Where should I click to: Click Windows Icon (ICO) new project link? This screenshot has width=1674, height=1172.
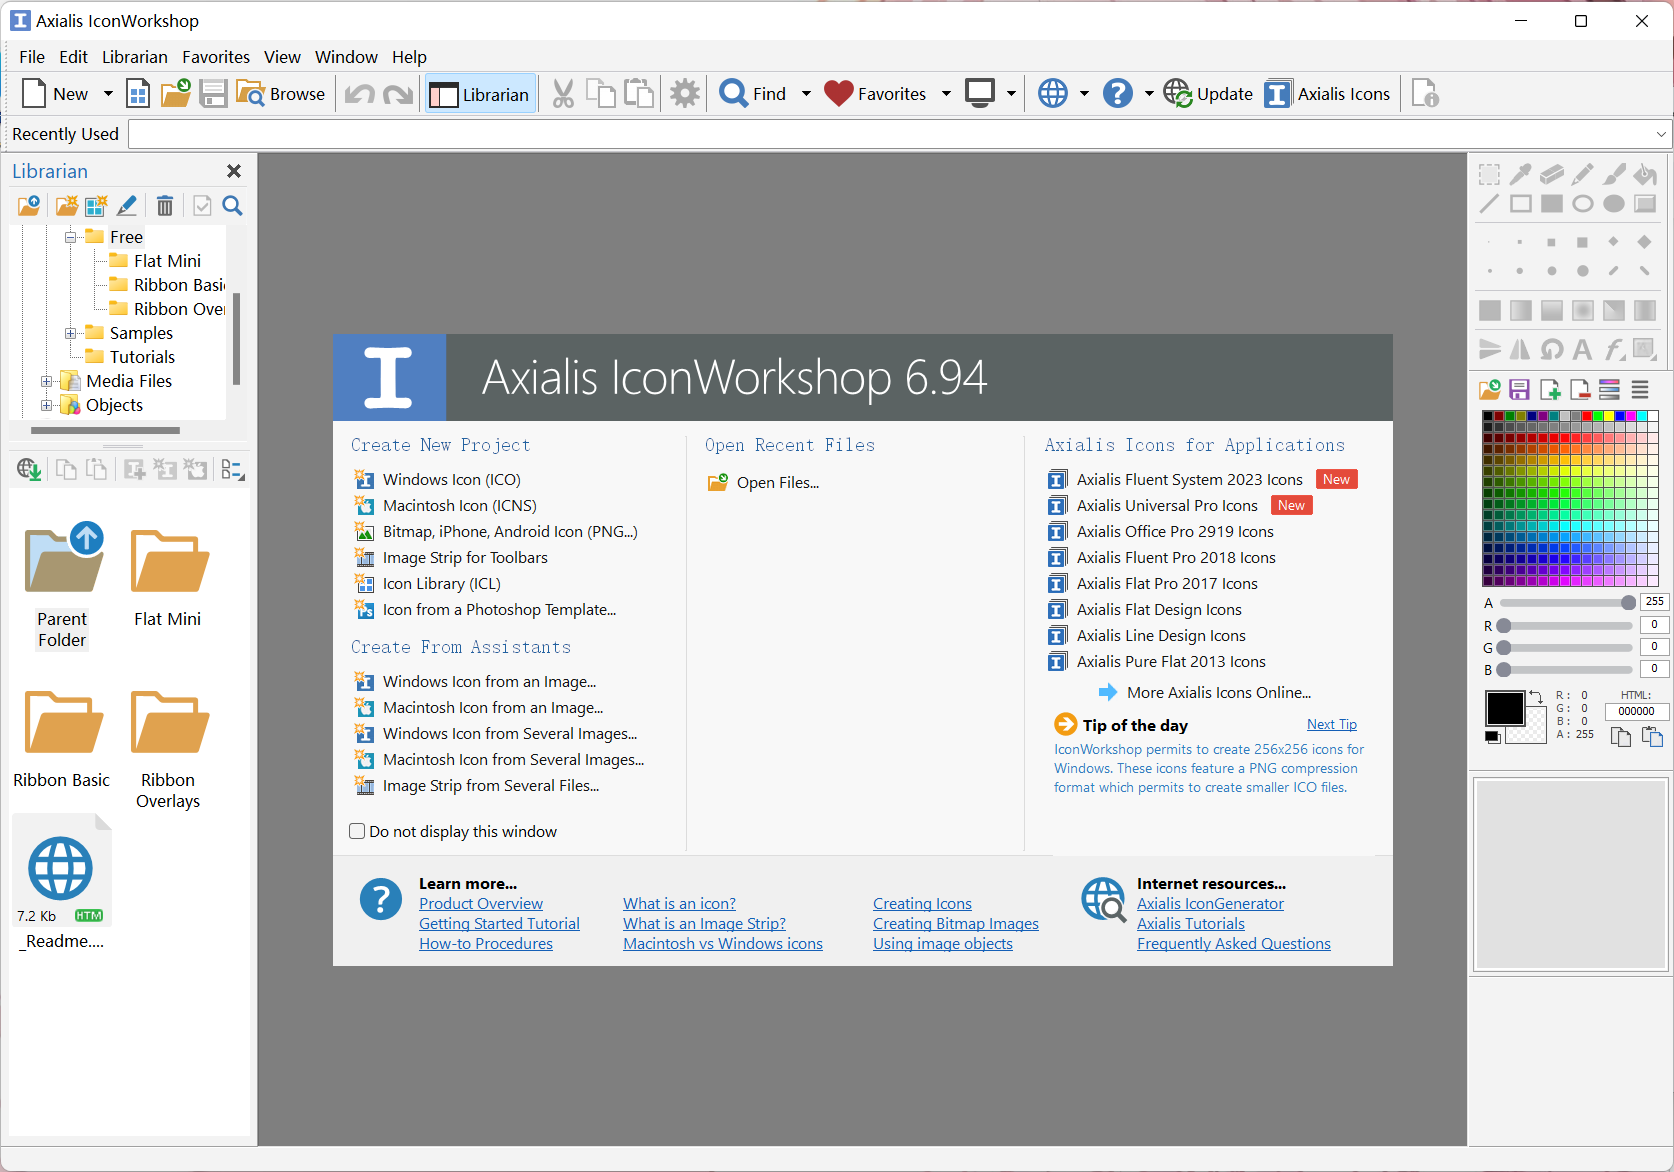click(x=452, y=480)
